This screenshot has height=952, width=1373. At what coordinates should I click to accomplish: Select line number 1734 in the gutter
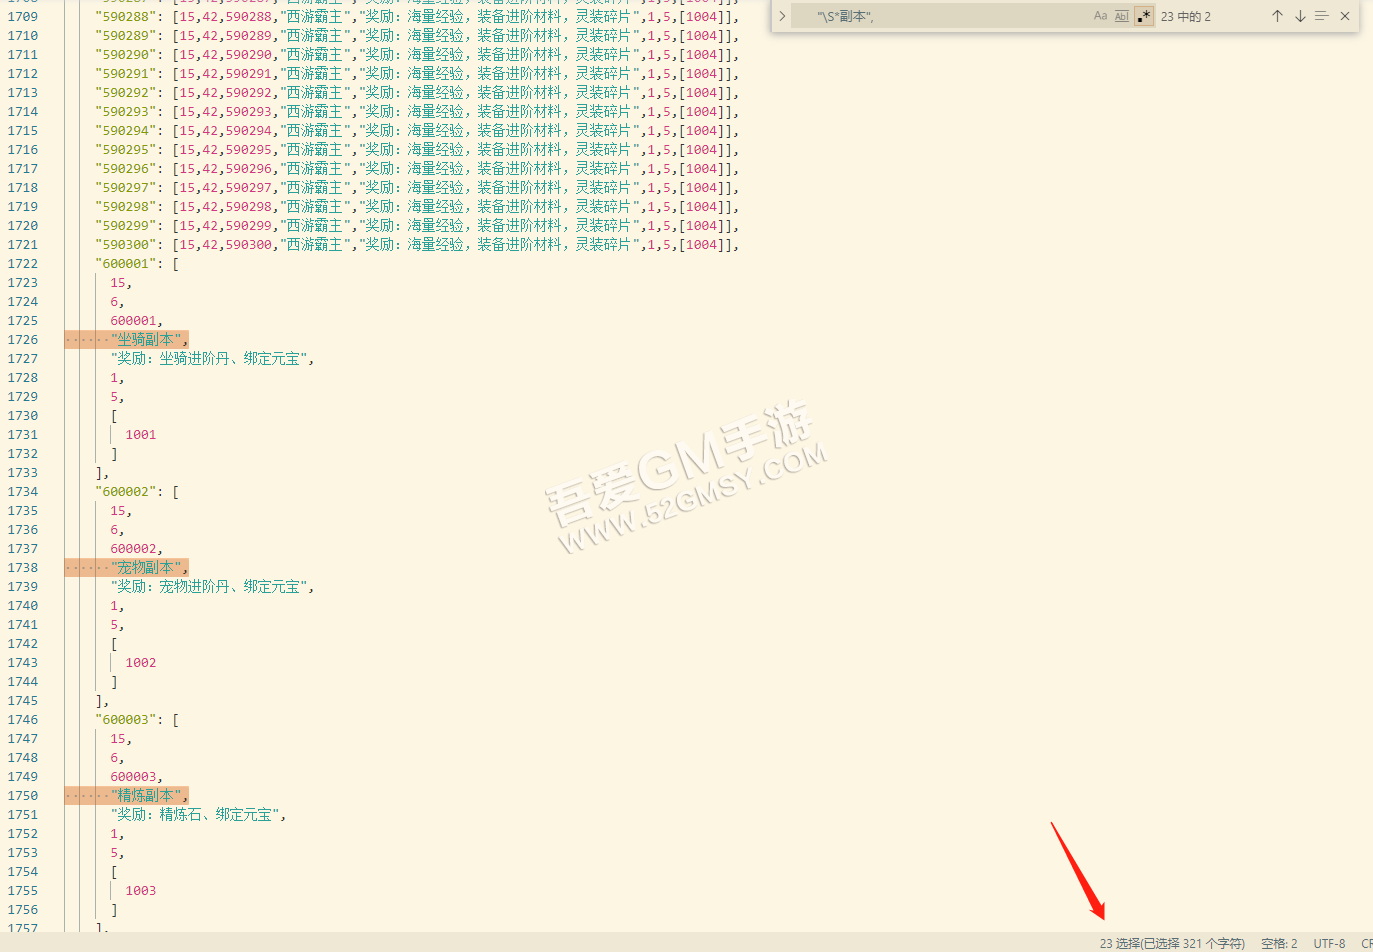tap(23, 492)
